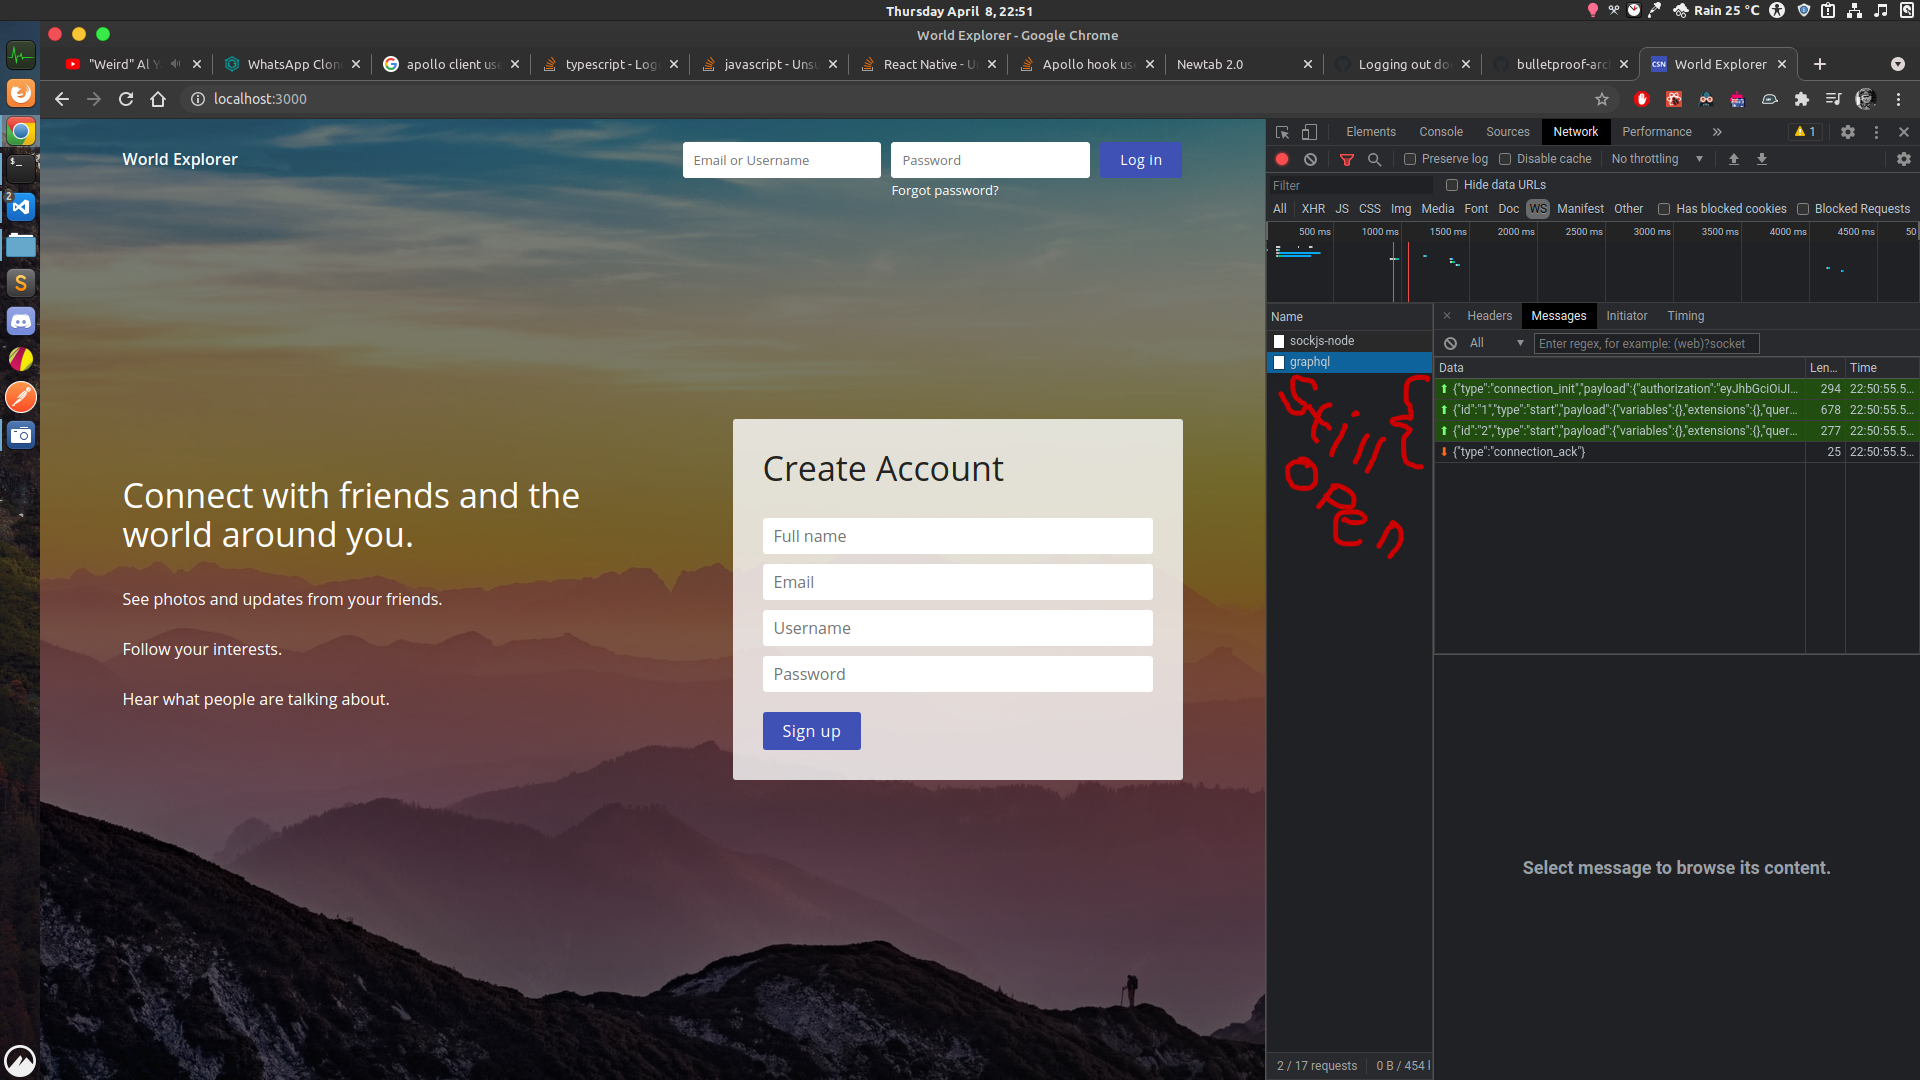Clear the network requests list
The image size is (1920, 1080).
[x=1310, y=159]
